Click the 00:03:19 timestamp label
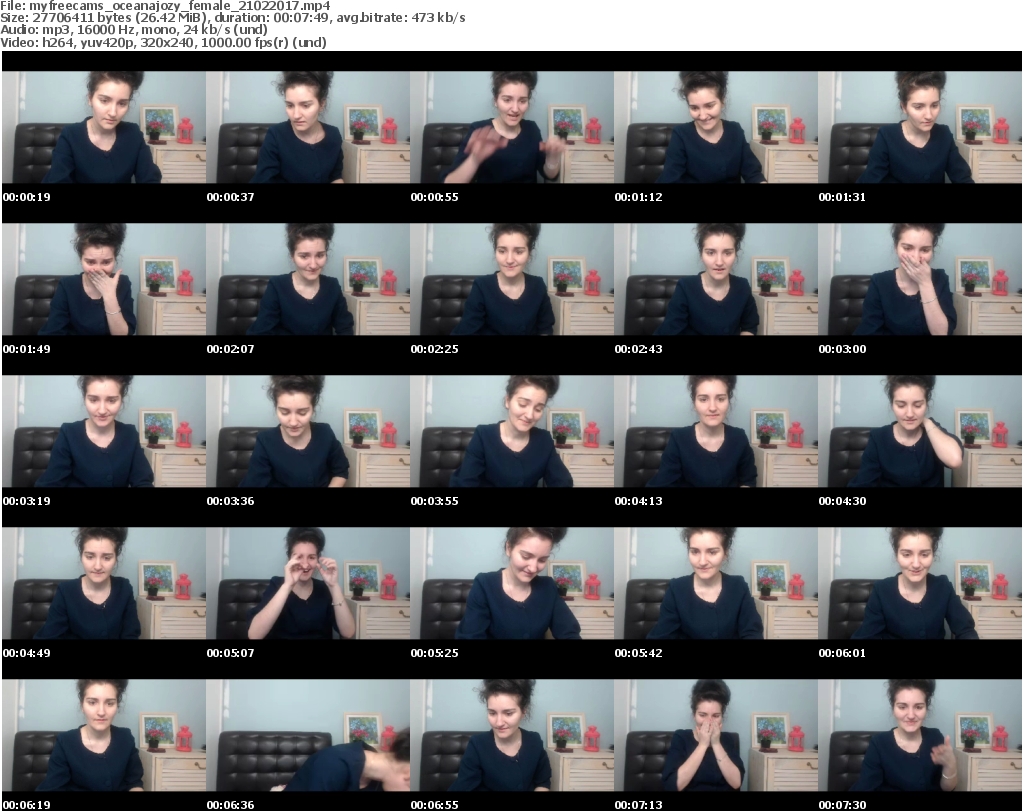 tap(27, 501)
